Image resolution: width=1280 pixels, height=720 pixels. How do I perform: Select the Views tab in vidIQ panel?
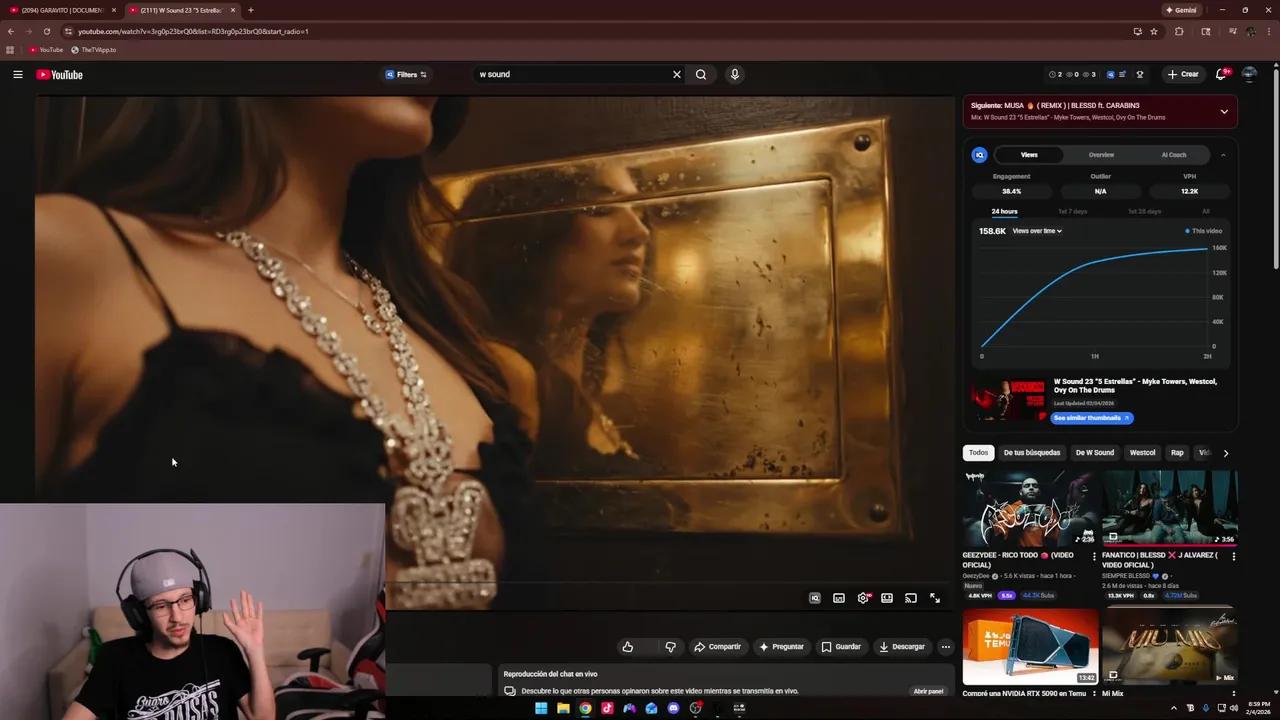click(1029, 155)
